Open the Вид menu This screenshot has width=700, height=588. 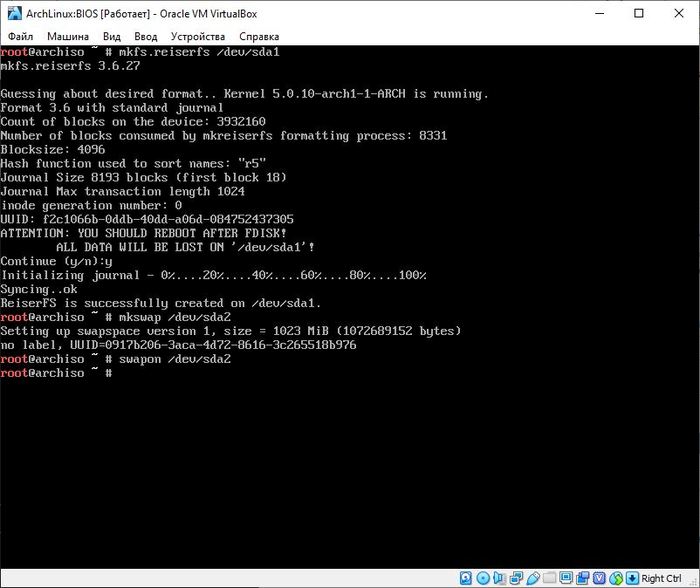(x=112, y=37)
